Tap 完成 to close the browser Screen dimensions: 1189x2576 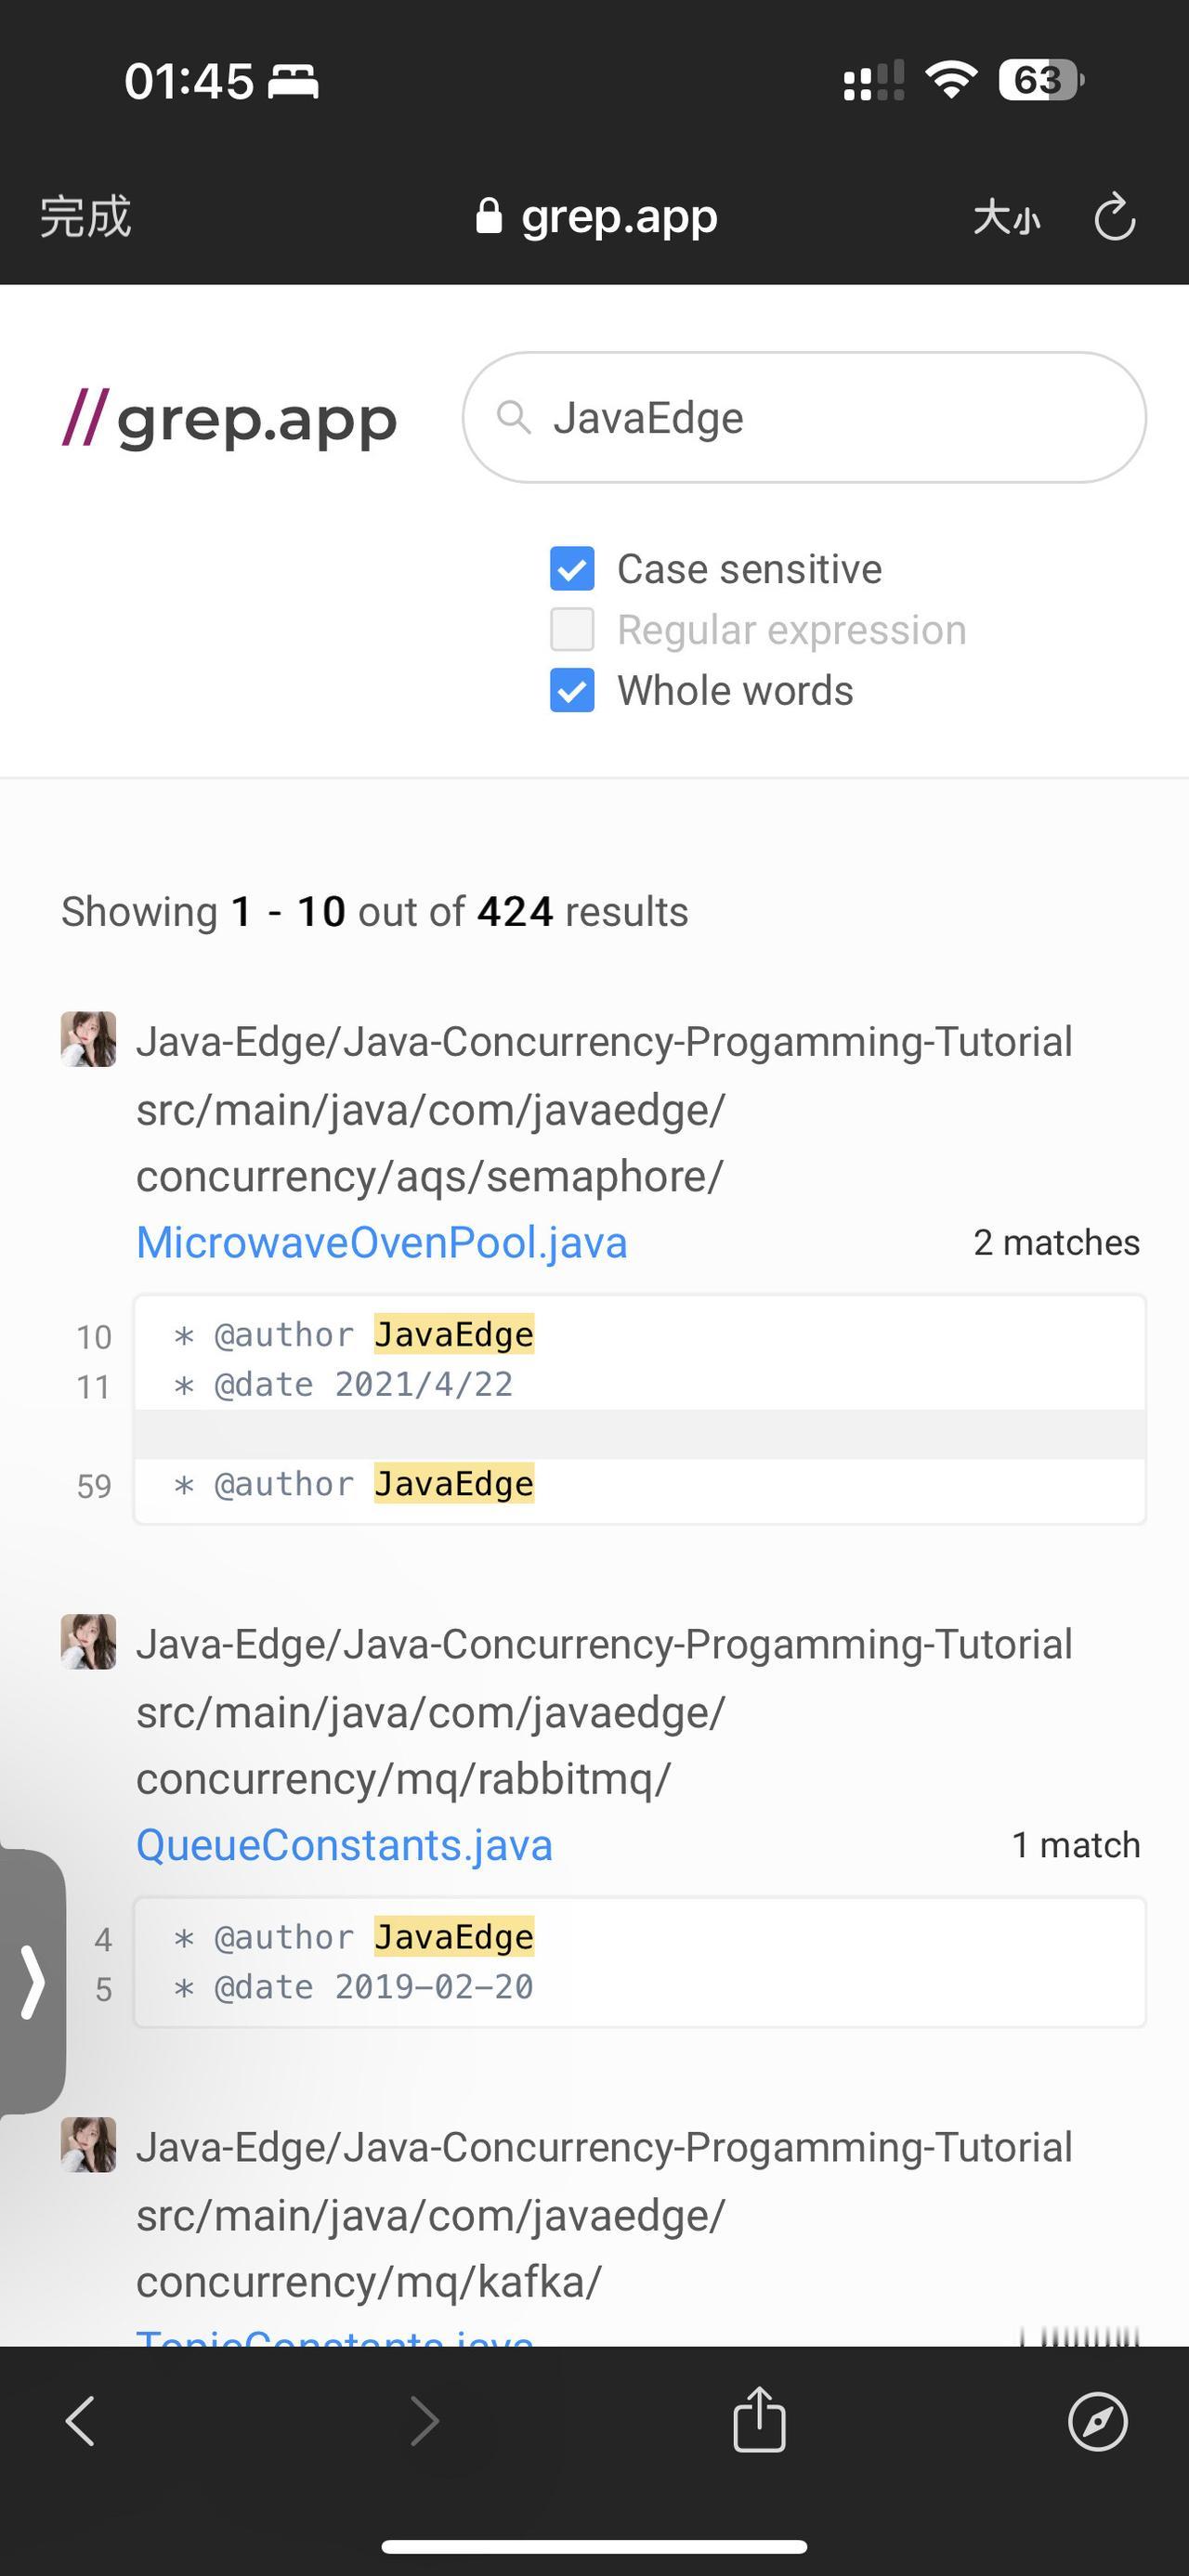pos(86,217)
